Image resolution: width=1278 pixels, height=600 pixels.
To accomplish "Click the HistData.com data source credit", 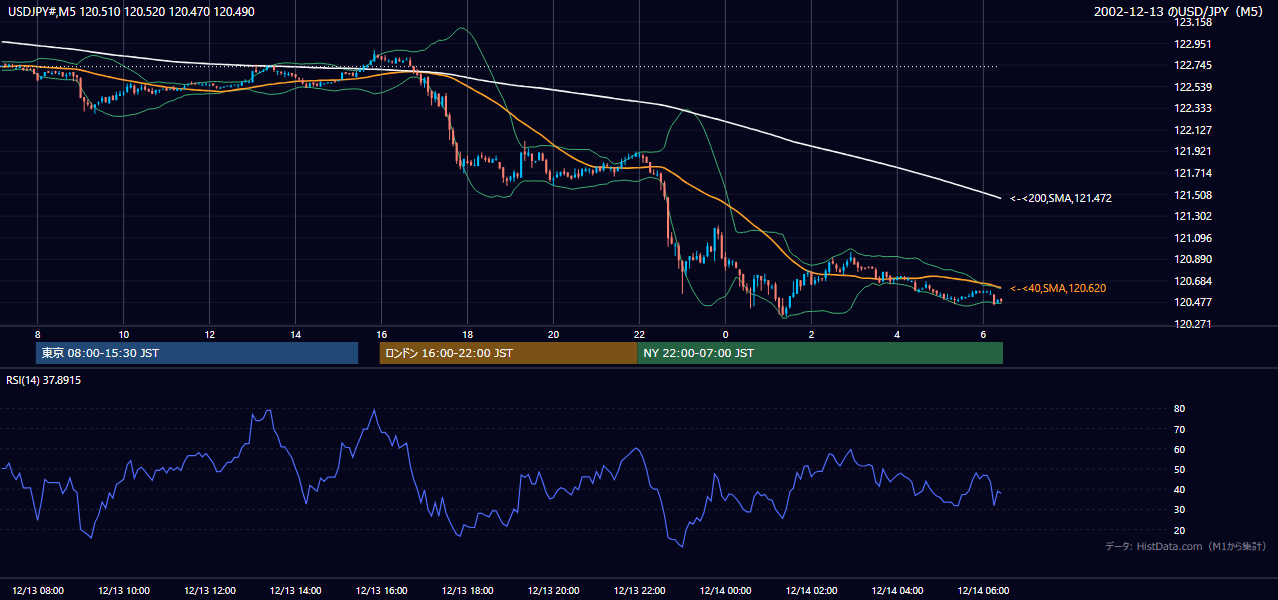I will coord(1186,546).
